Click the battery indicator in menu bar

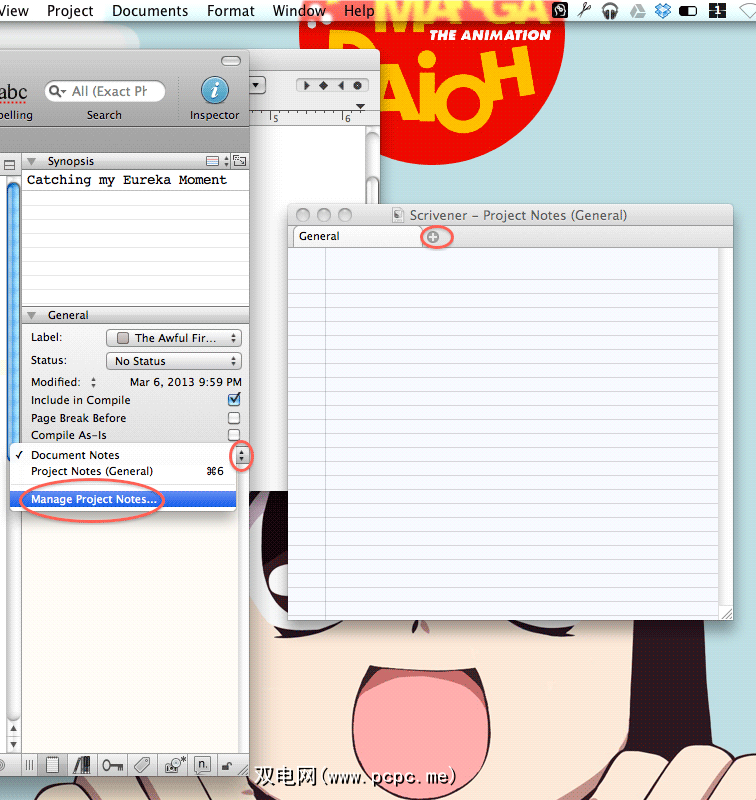coord(688,11)
